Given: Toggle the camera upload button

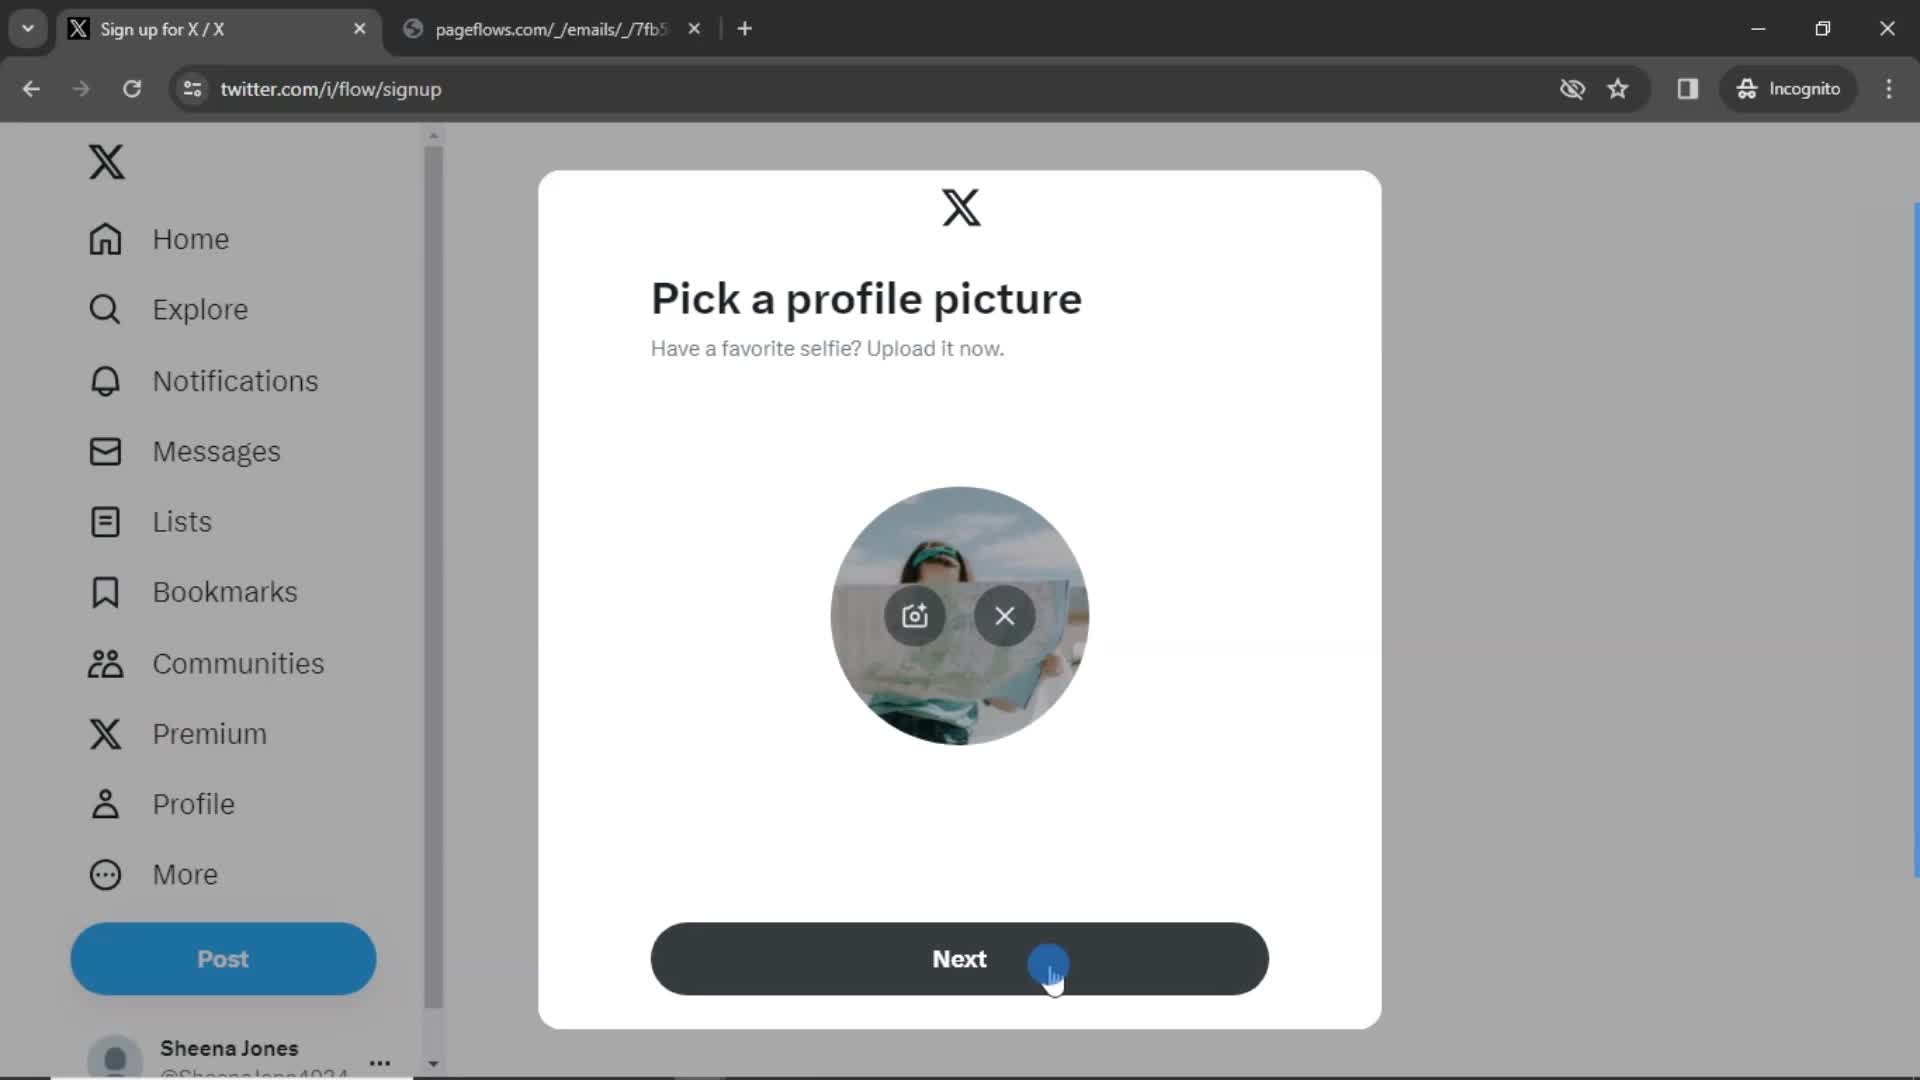Looking at the screenshot, I should [x=914, y=615].
